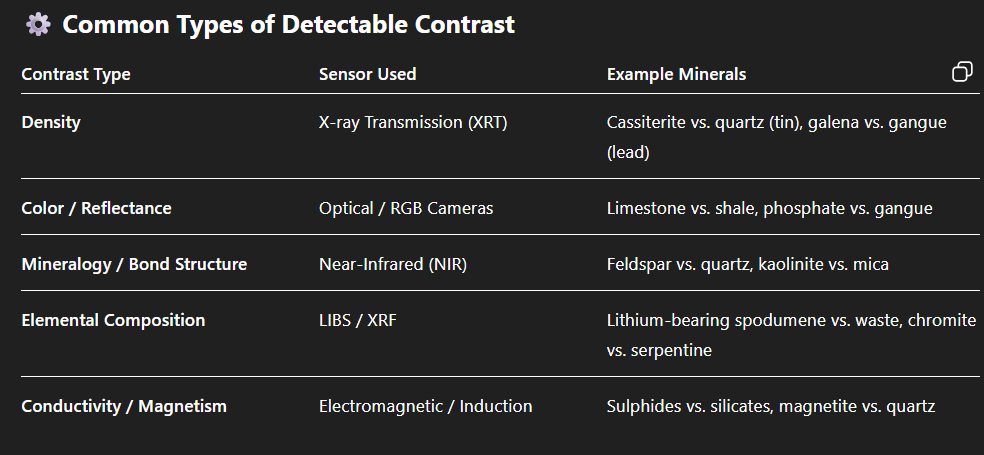Click the gear icon beside the heading
The image size is (984, 455).
tap(38, 24)
